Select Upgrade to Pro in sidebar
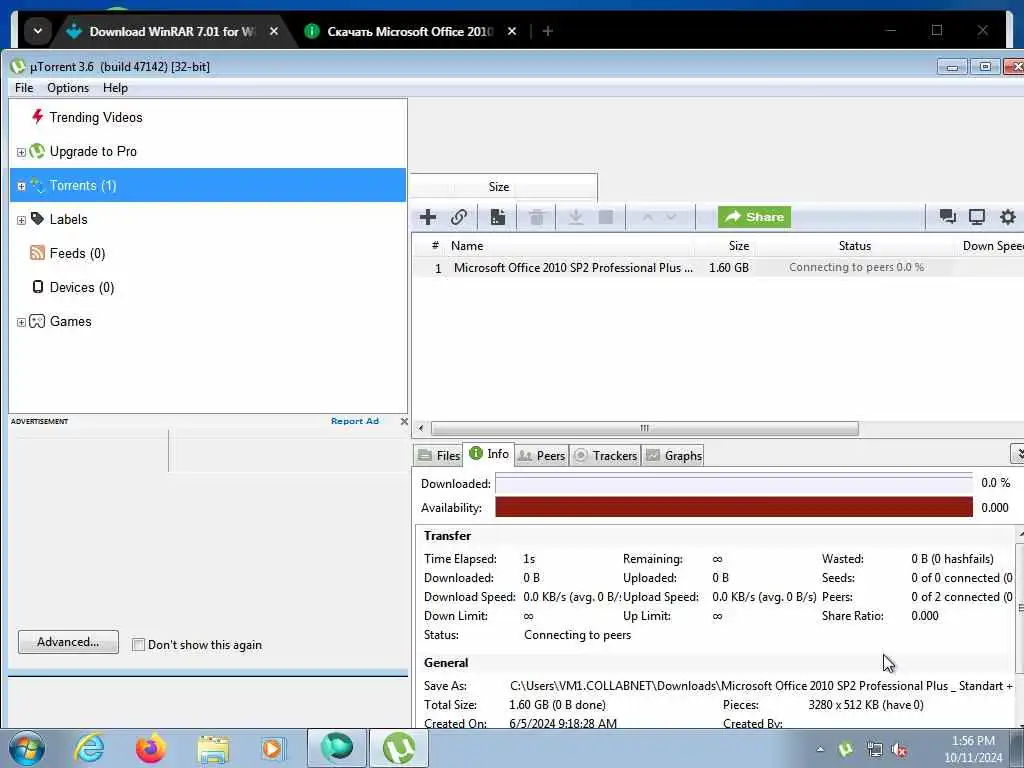1024x768 pixels. [93, 152]
